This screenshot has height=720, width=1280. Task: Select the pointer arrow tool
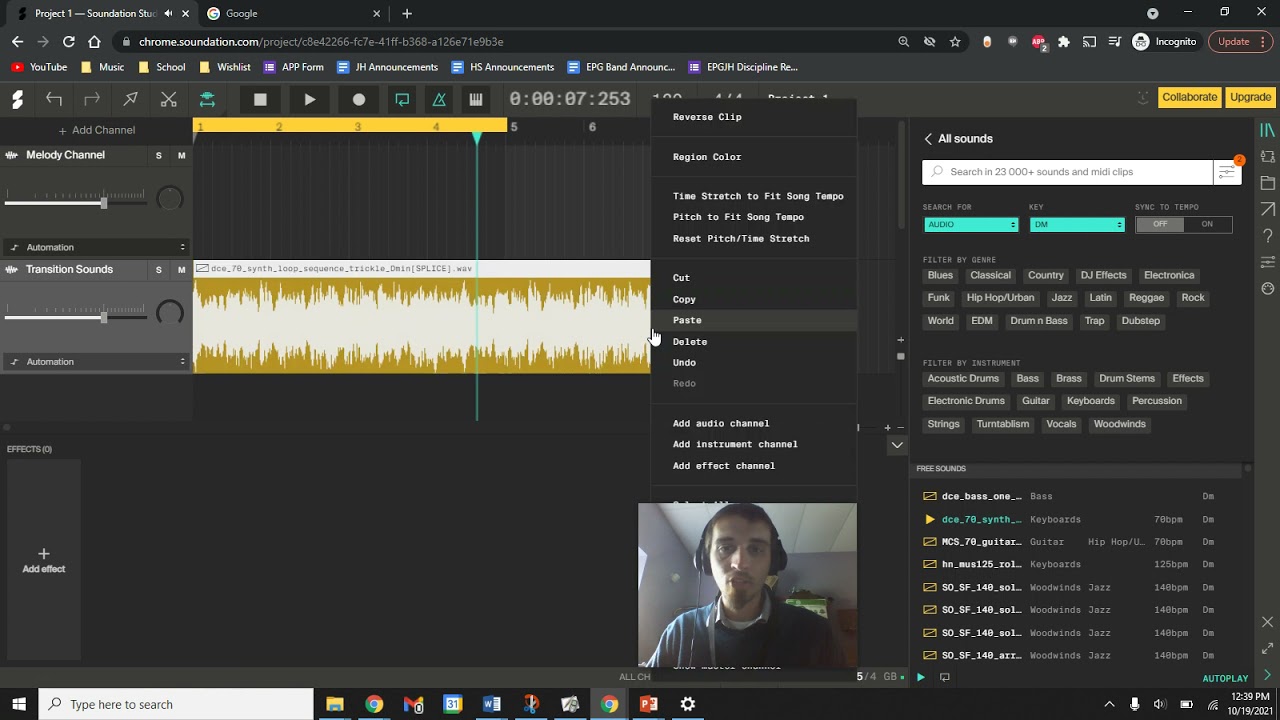130,99
